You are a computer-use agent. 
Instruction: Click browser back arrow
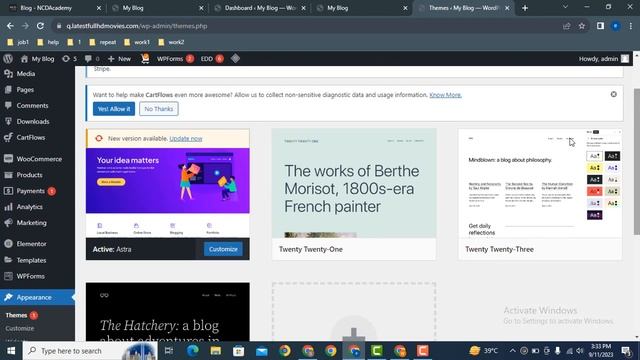10,26
